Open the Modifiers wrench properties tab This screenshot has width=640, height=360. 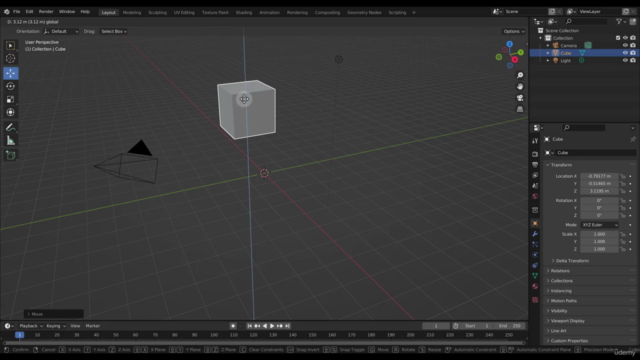click(535, 234)
